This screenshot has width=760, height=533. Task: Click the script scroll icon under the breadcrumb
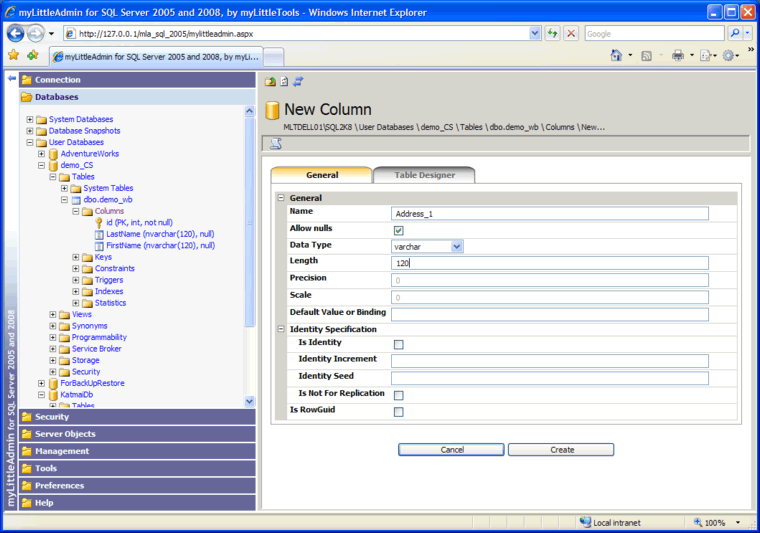(x=276, y=143)
